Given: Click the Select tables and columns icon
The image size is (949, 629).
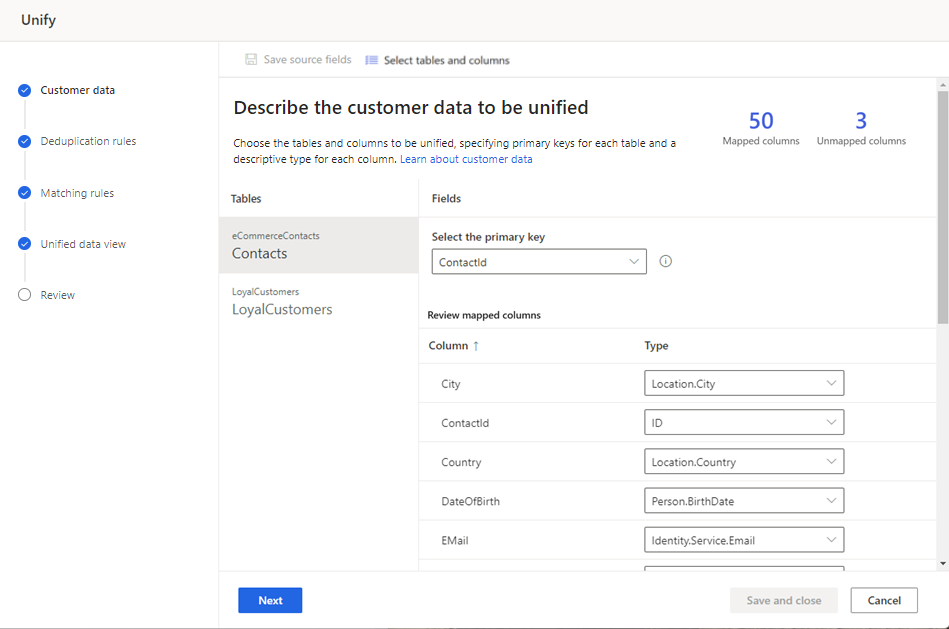Looking at the screenshot, I should pos(372,60).
